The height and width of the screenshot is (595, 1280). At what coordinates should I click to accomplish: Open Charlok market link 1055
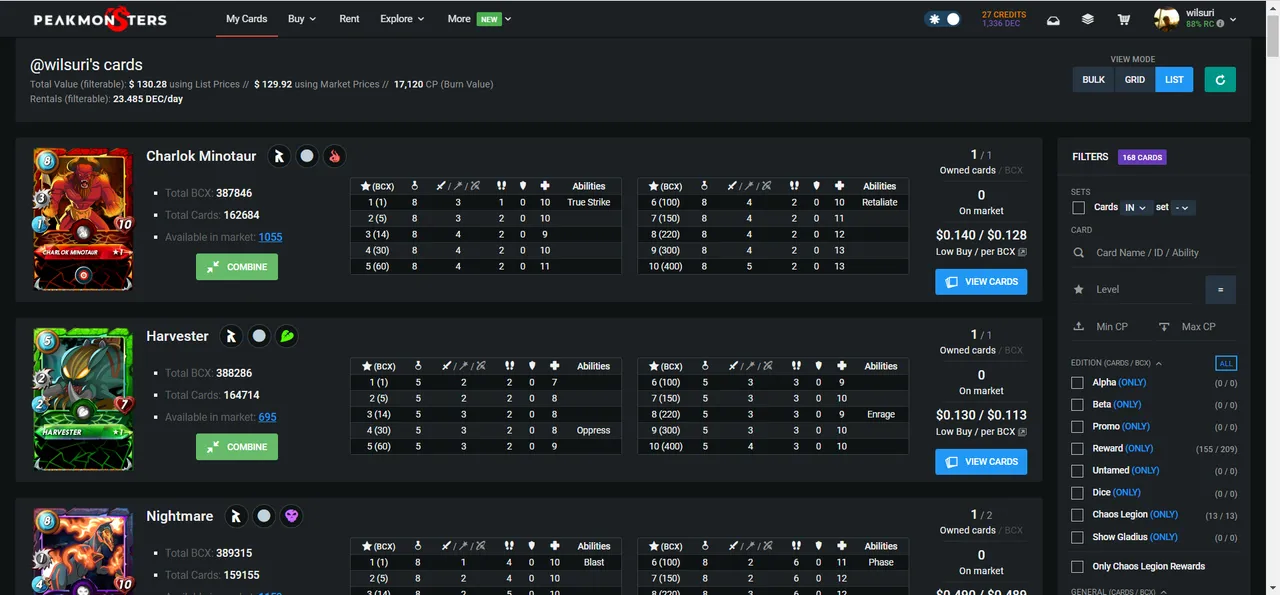(270, 237)
